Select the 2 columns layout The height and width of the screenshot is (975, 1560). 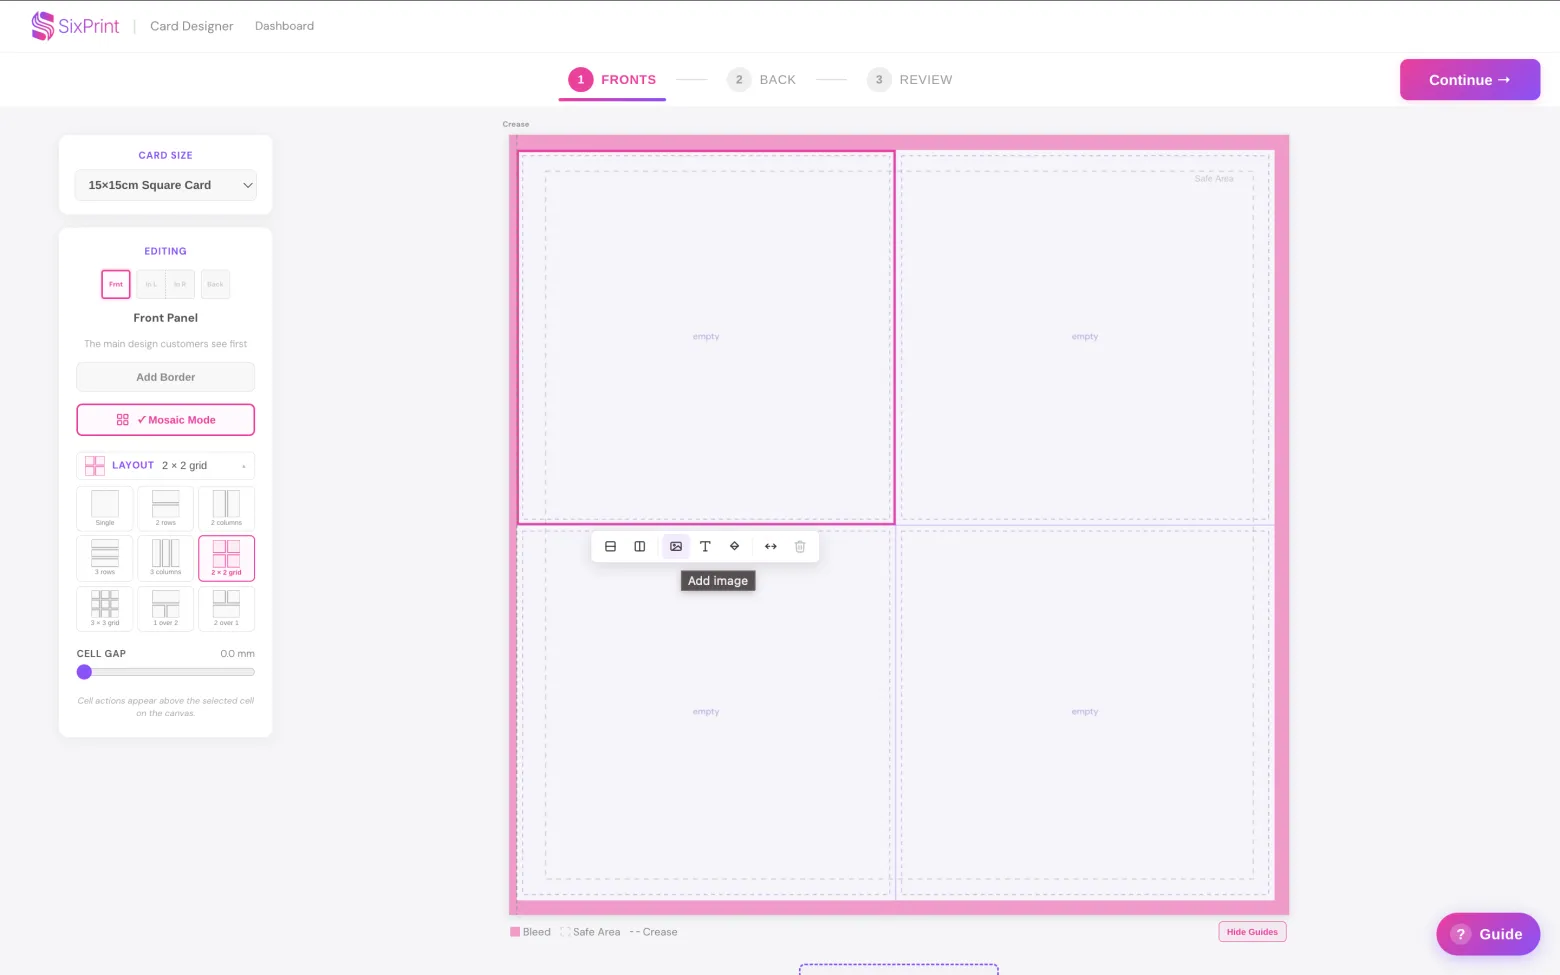point(227,508)
